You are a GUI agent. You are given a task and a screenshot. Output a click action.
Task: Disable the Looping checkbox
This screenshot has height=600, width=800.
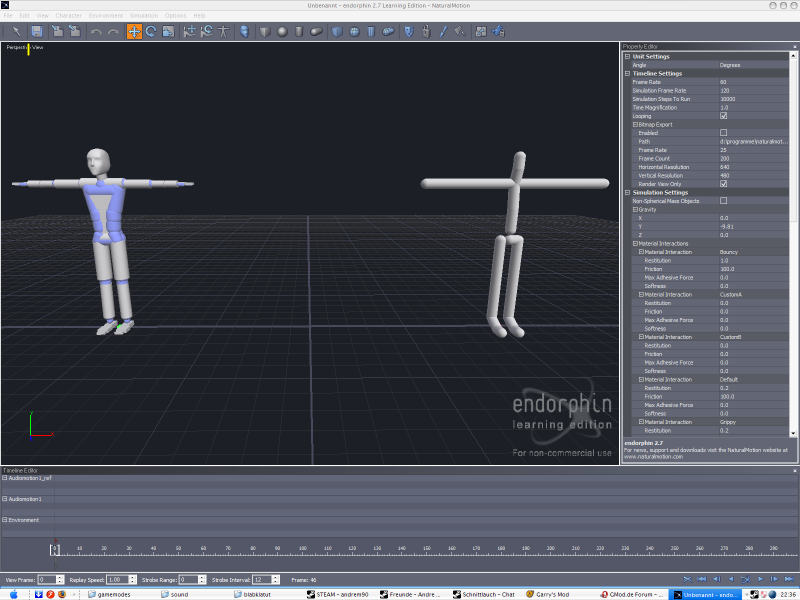(x=723, y=116)
